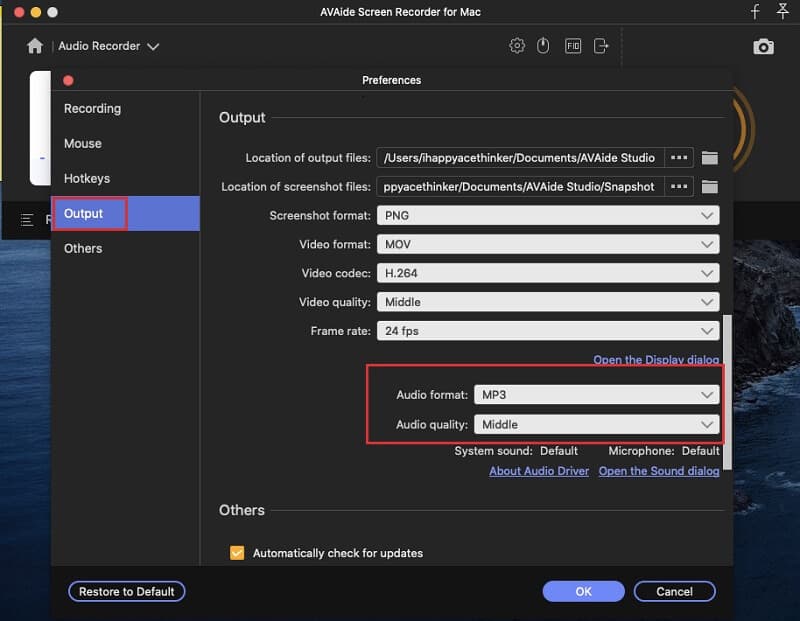The image size is (800, 621).
Task: Click the Preferences panel vertical scrollbar
Action: 728,392
